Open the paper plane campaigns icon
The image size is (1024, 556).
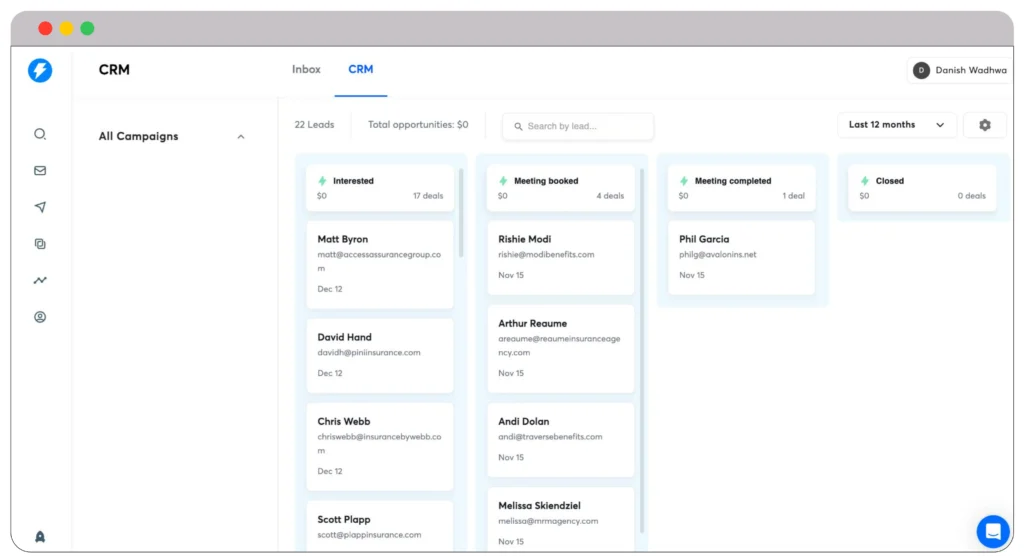tap(40, 207)
